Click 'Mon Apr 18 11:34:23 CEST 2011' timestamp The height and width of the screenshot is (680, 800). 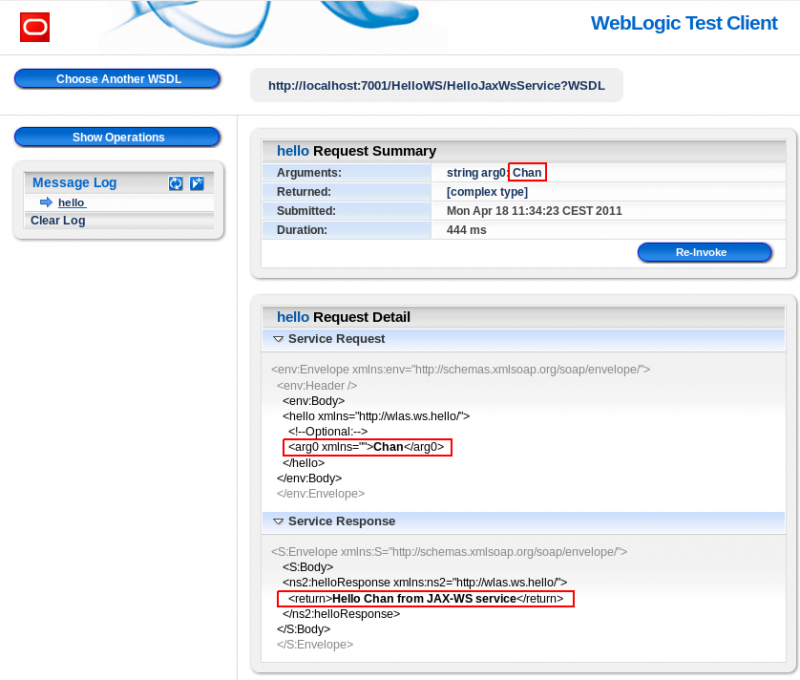[x=534, y=211]
